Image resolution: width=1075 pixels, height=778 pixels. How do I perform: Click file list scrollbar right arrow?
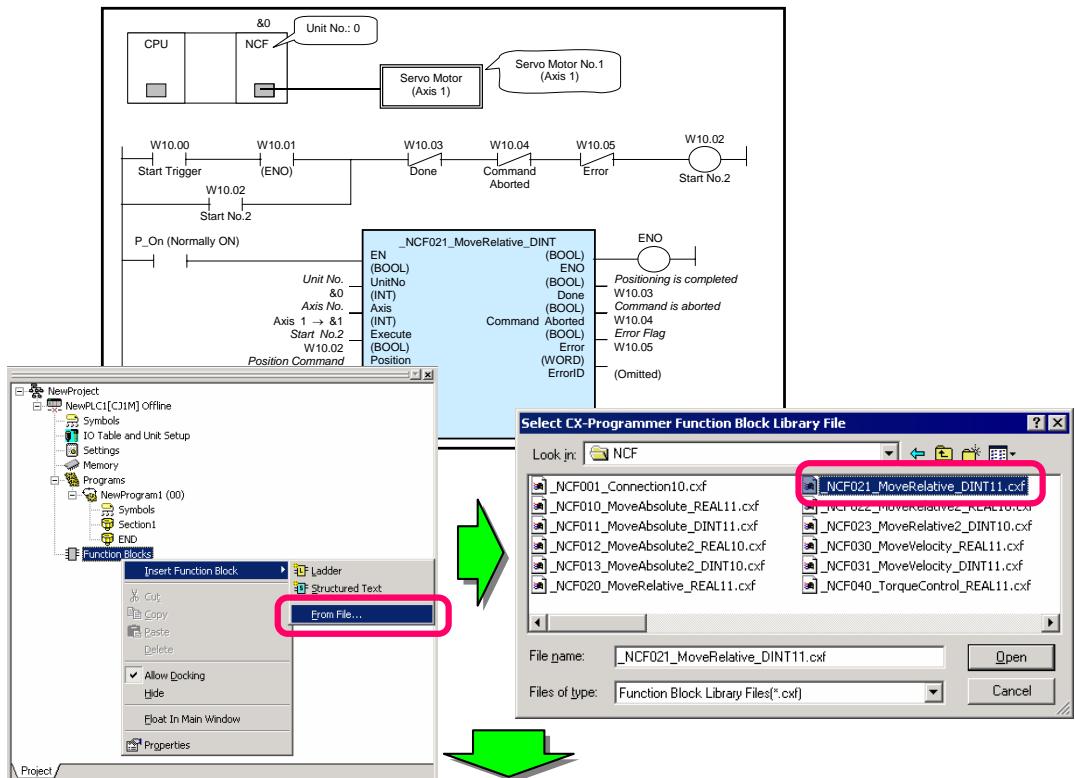click(1050, 622)
